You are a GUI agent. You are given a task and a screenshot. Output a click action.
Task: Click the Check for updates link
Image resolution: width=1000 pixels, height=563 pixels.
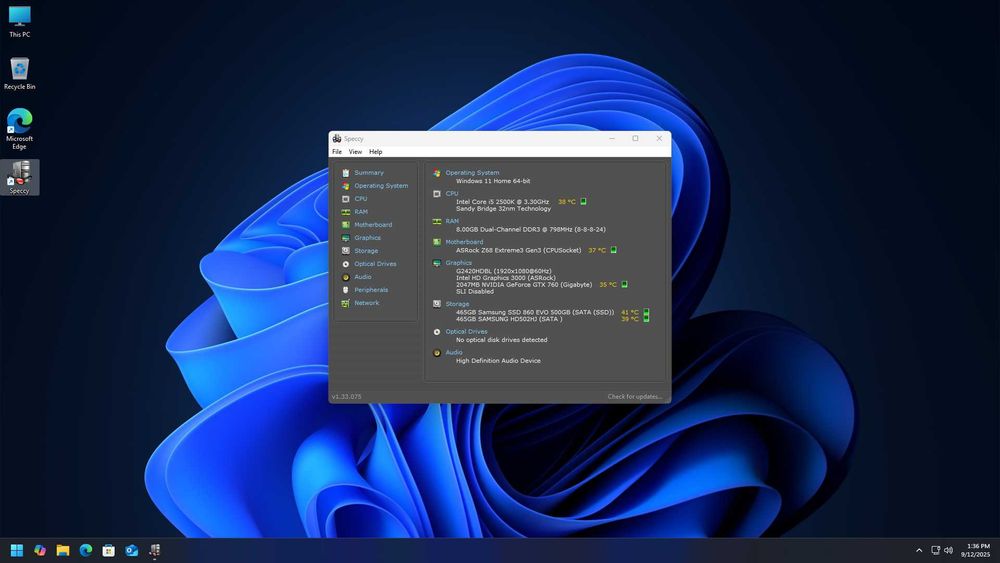635,397
